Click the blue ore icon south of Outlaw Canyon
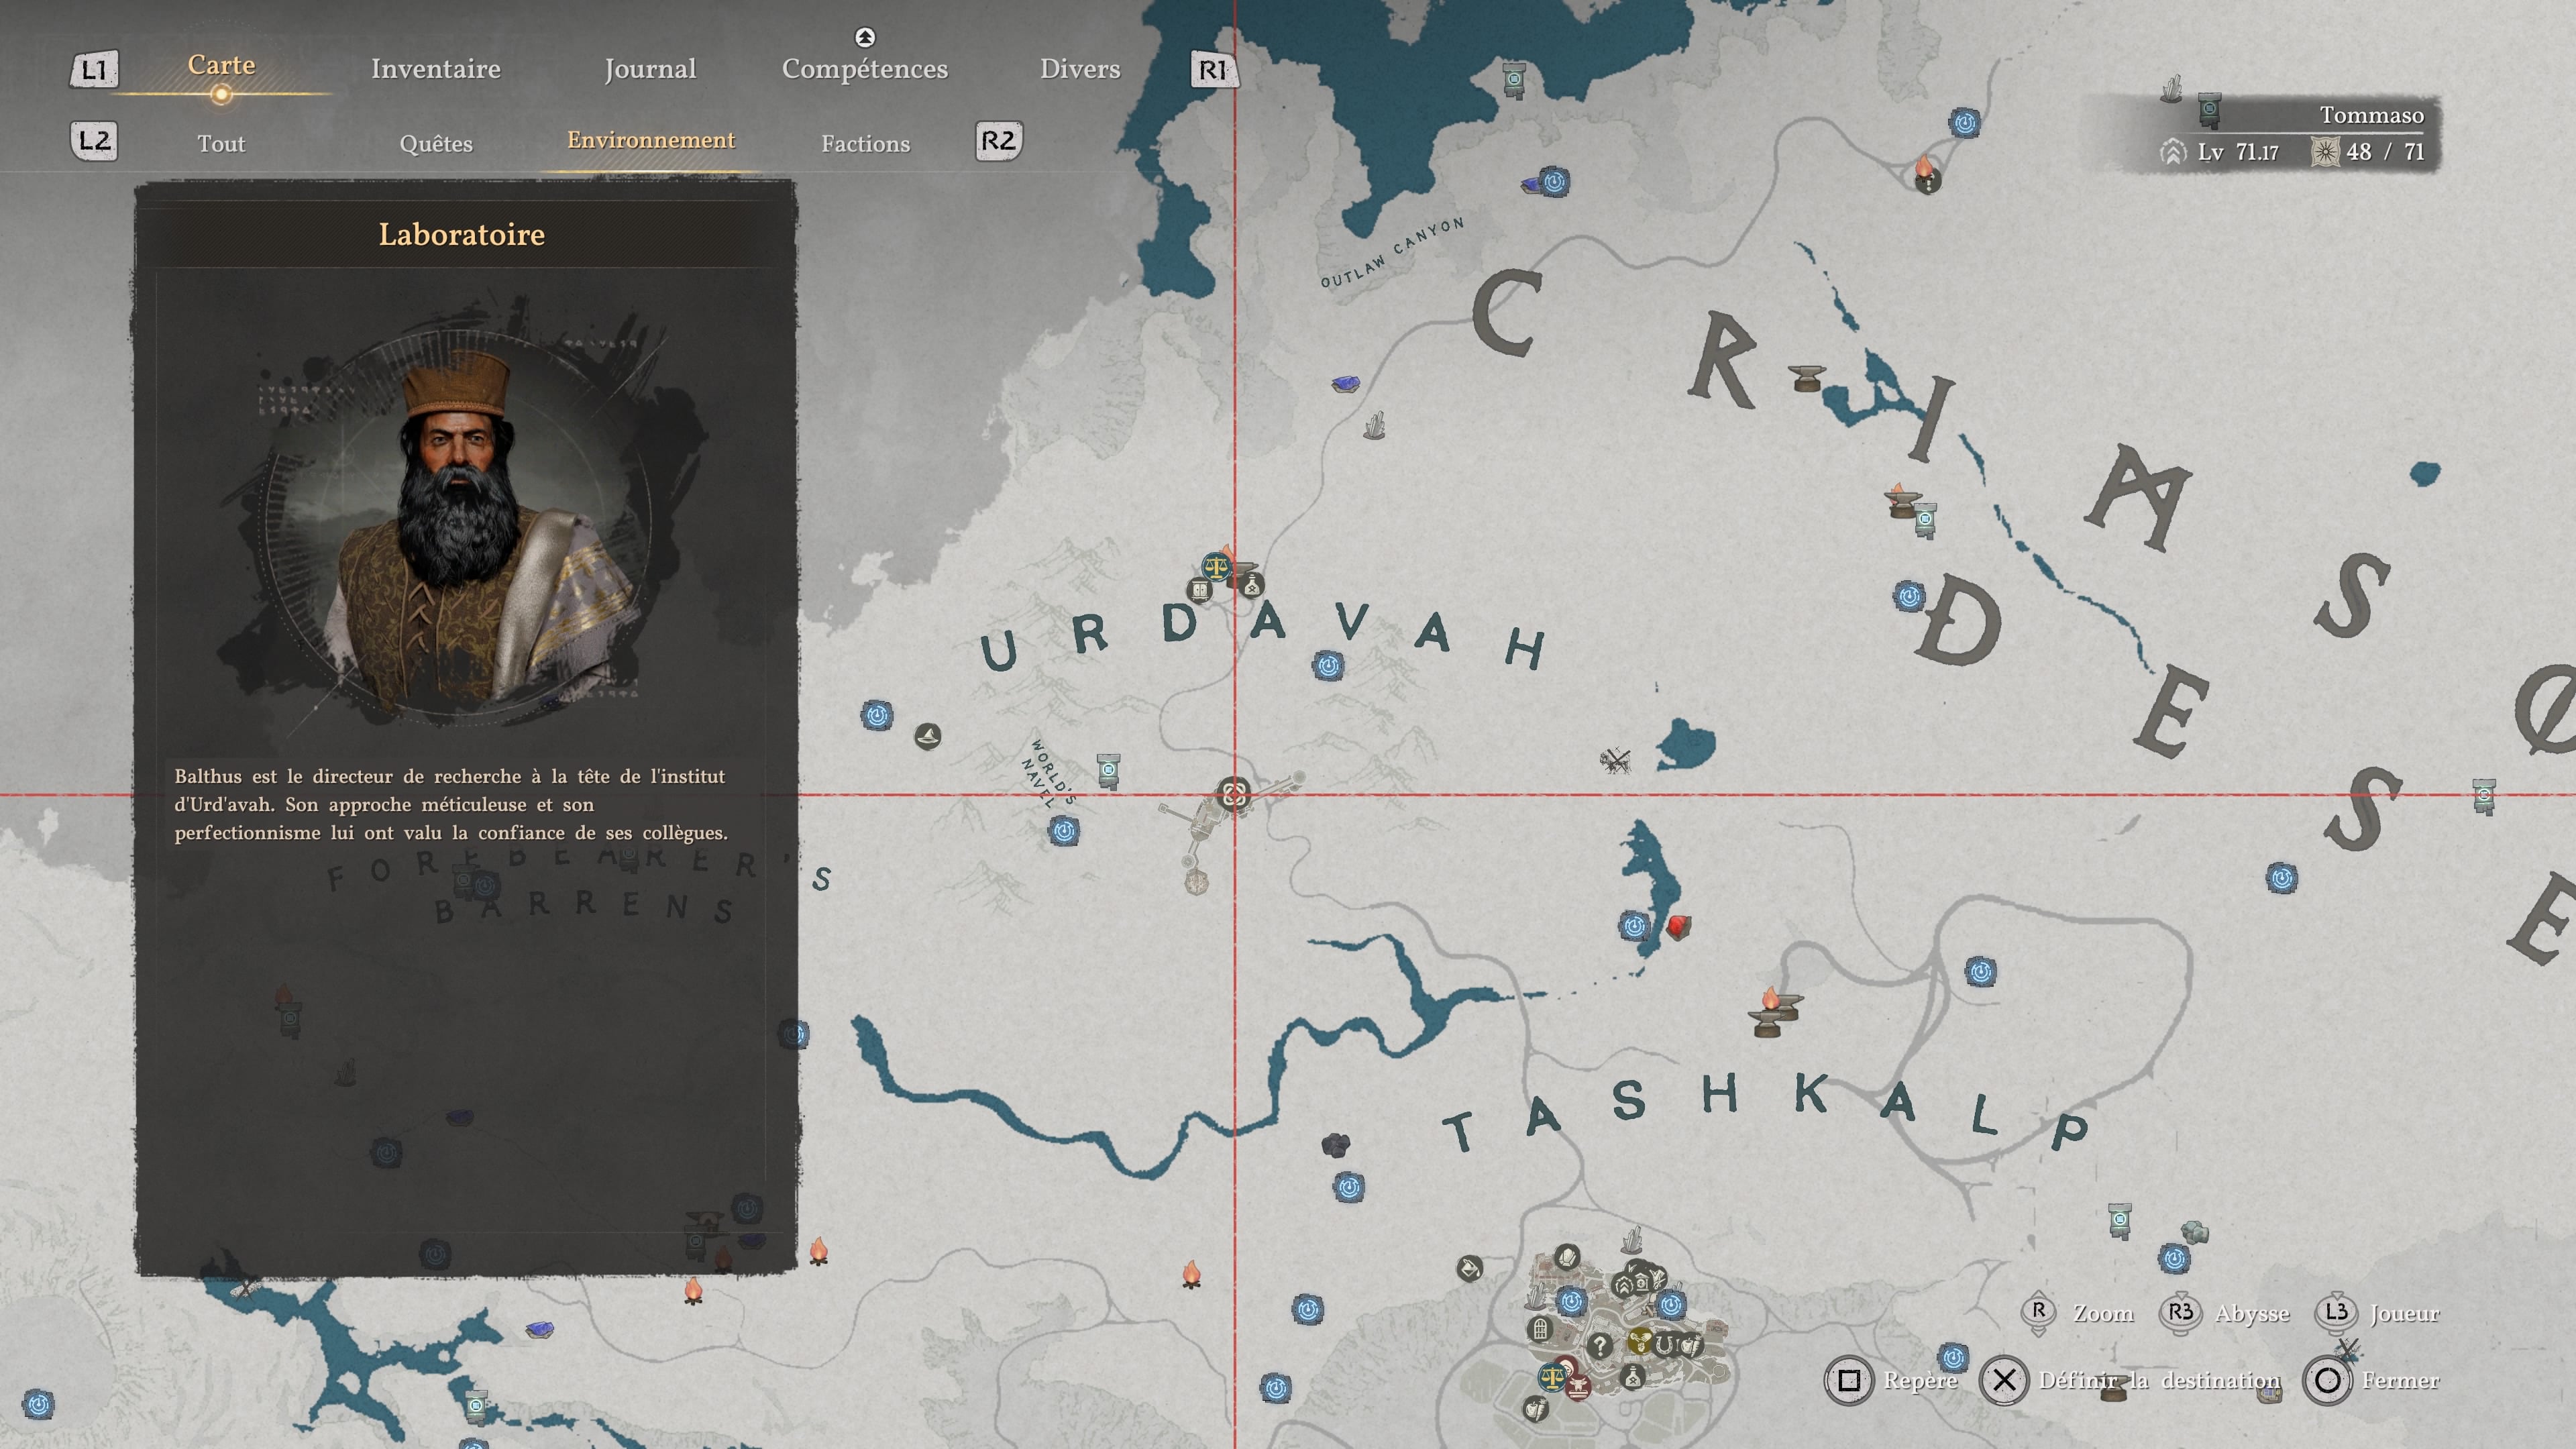 point(1346,383)
